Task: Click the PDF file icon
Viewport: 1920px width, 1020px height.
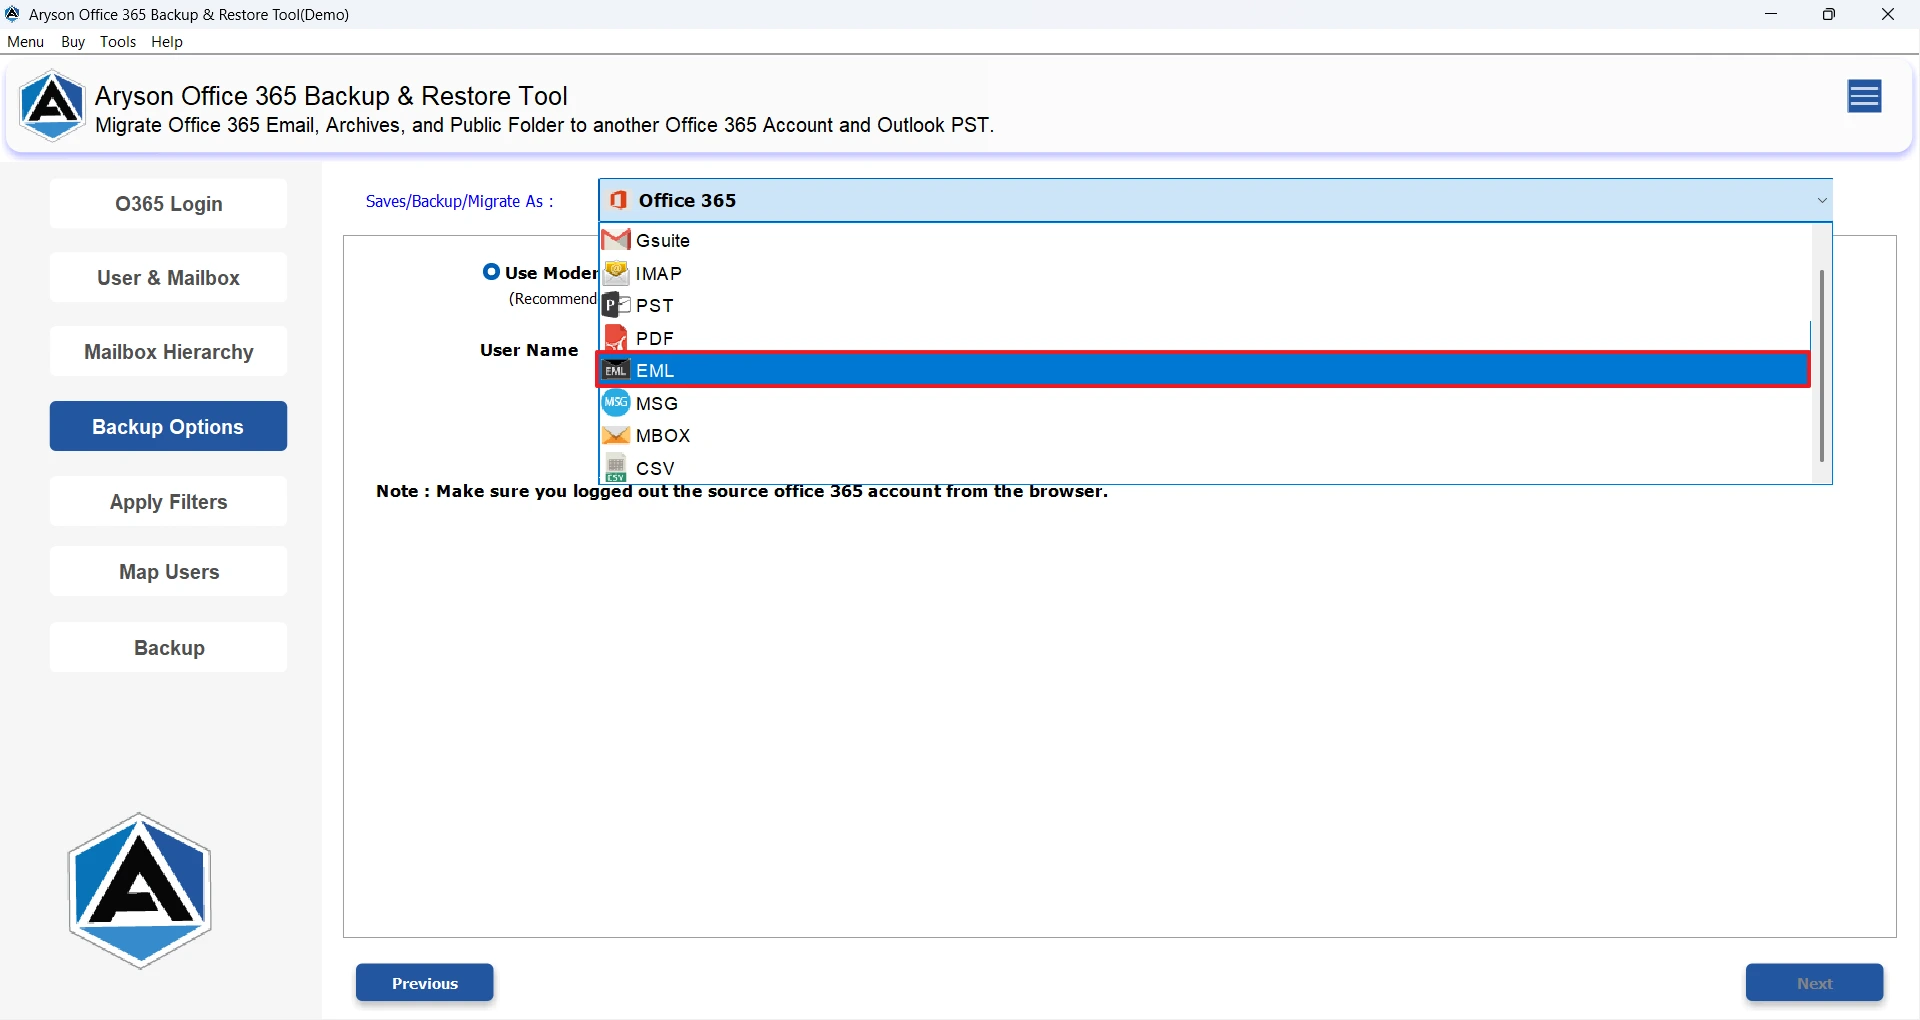Action: click(x=616, y=338)
